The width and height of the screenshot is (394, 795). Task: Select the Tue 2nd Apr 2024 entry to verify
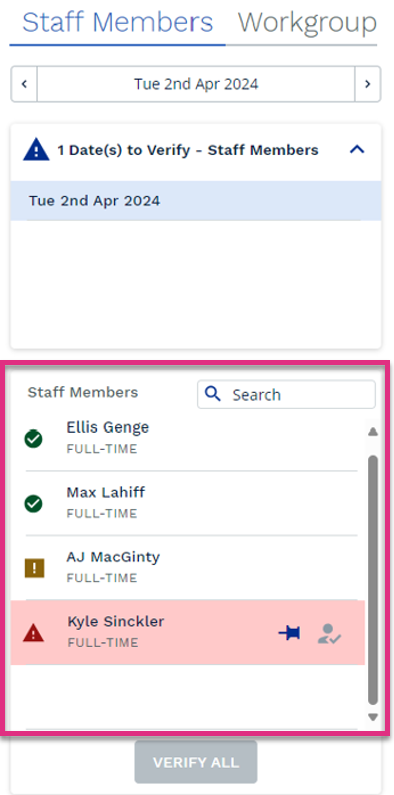point(196,201)
